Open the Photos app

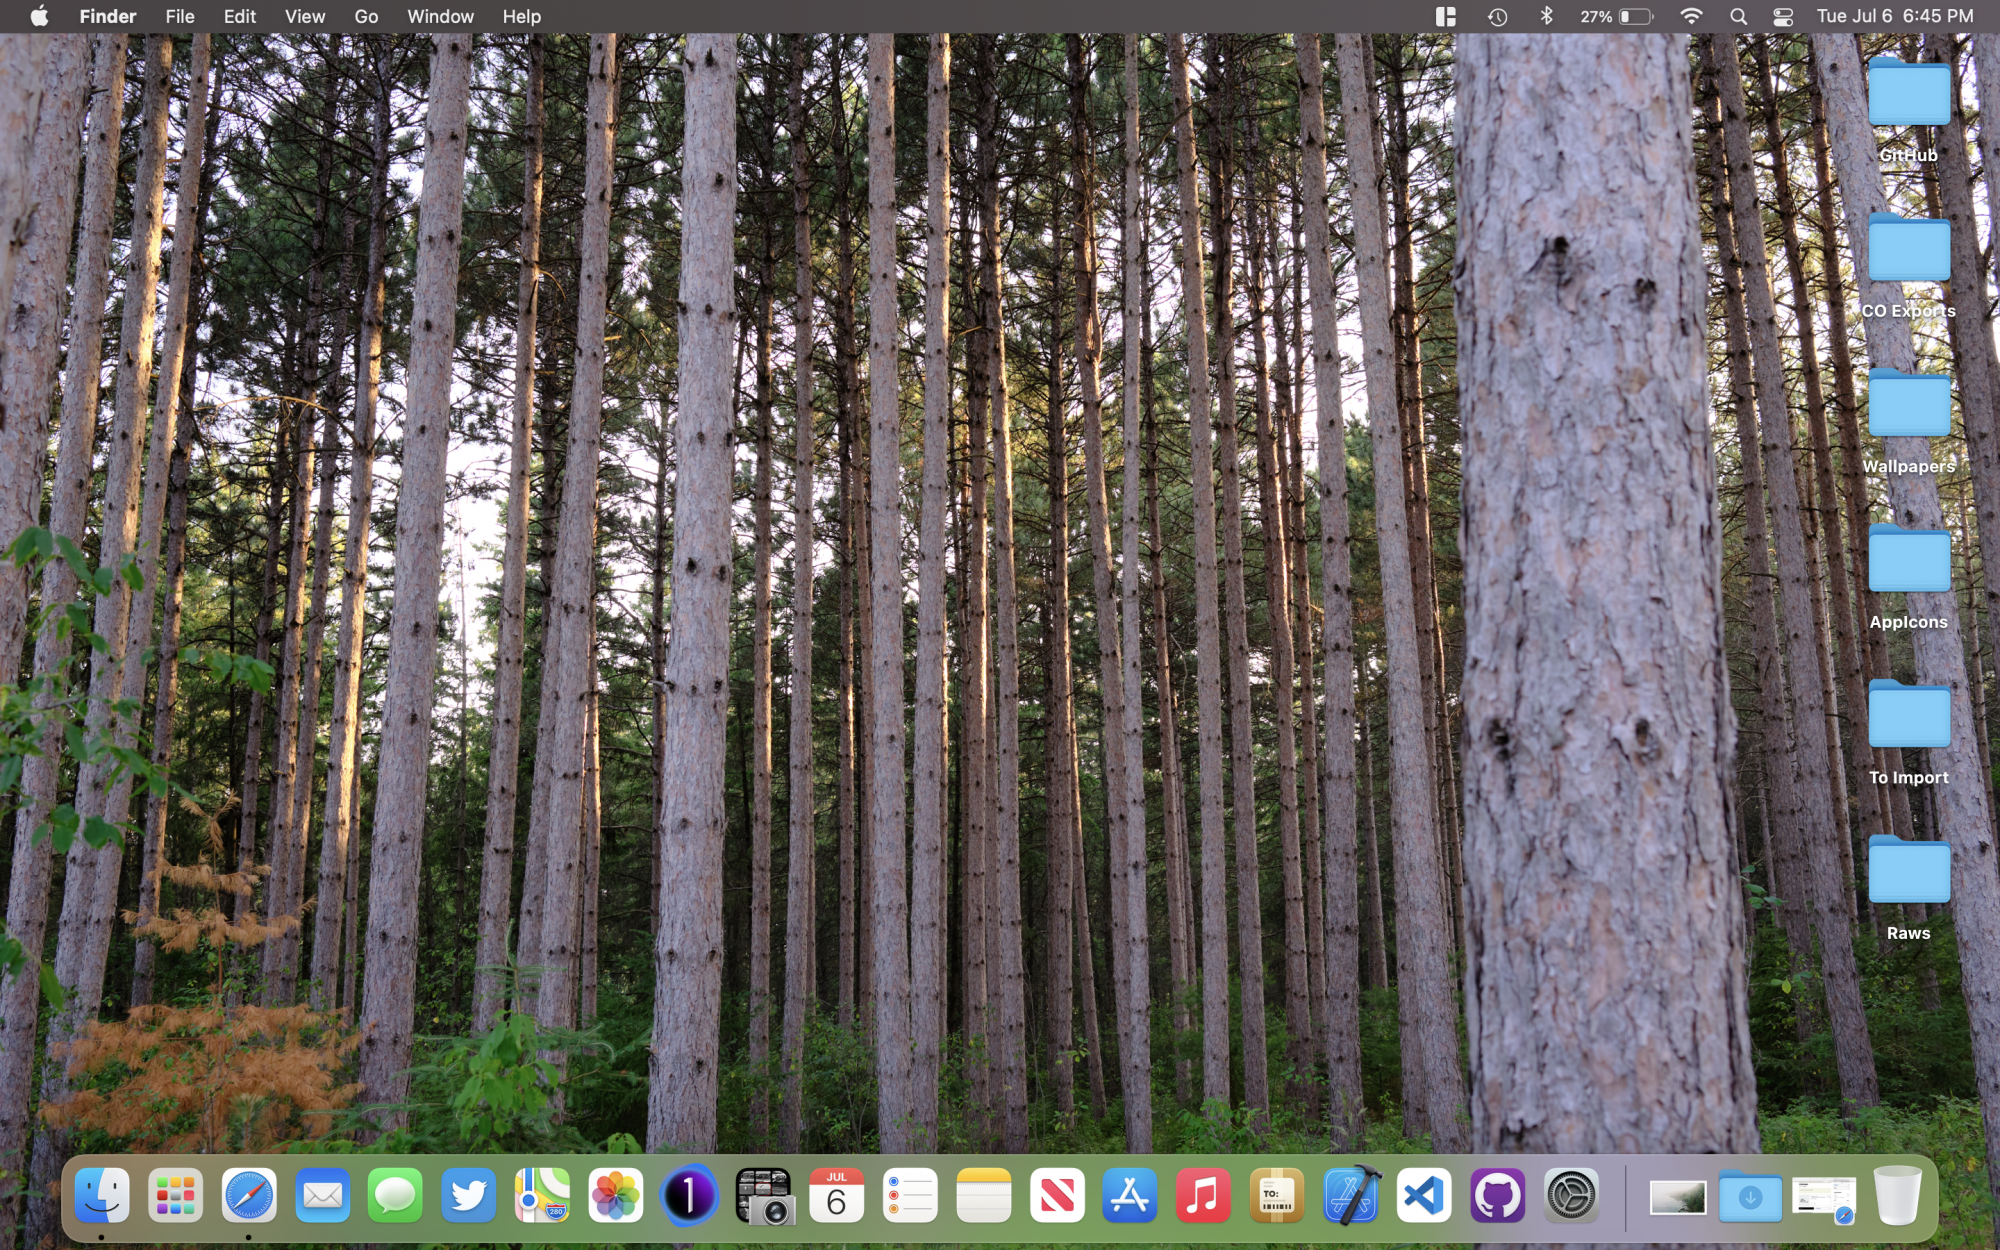tap(616, 1195)
